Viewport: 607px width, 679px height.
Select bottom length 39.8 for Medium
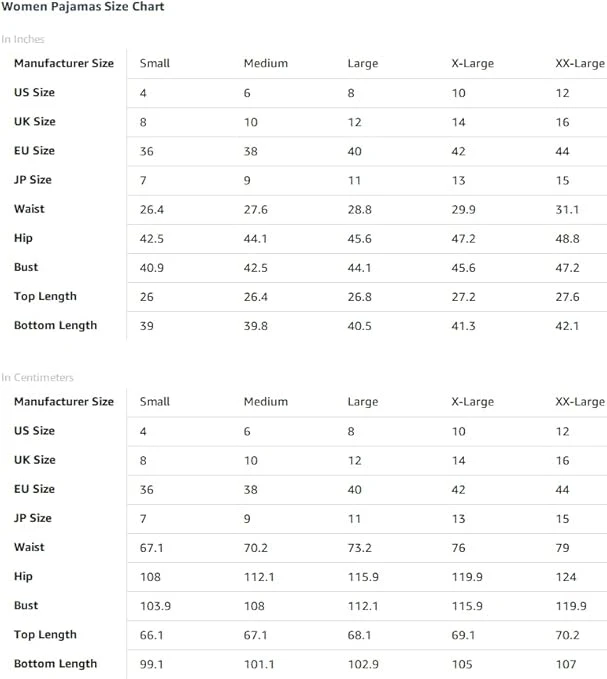click(x=256, y=325)
